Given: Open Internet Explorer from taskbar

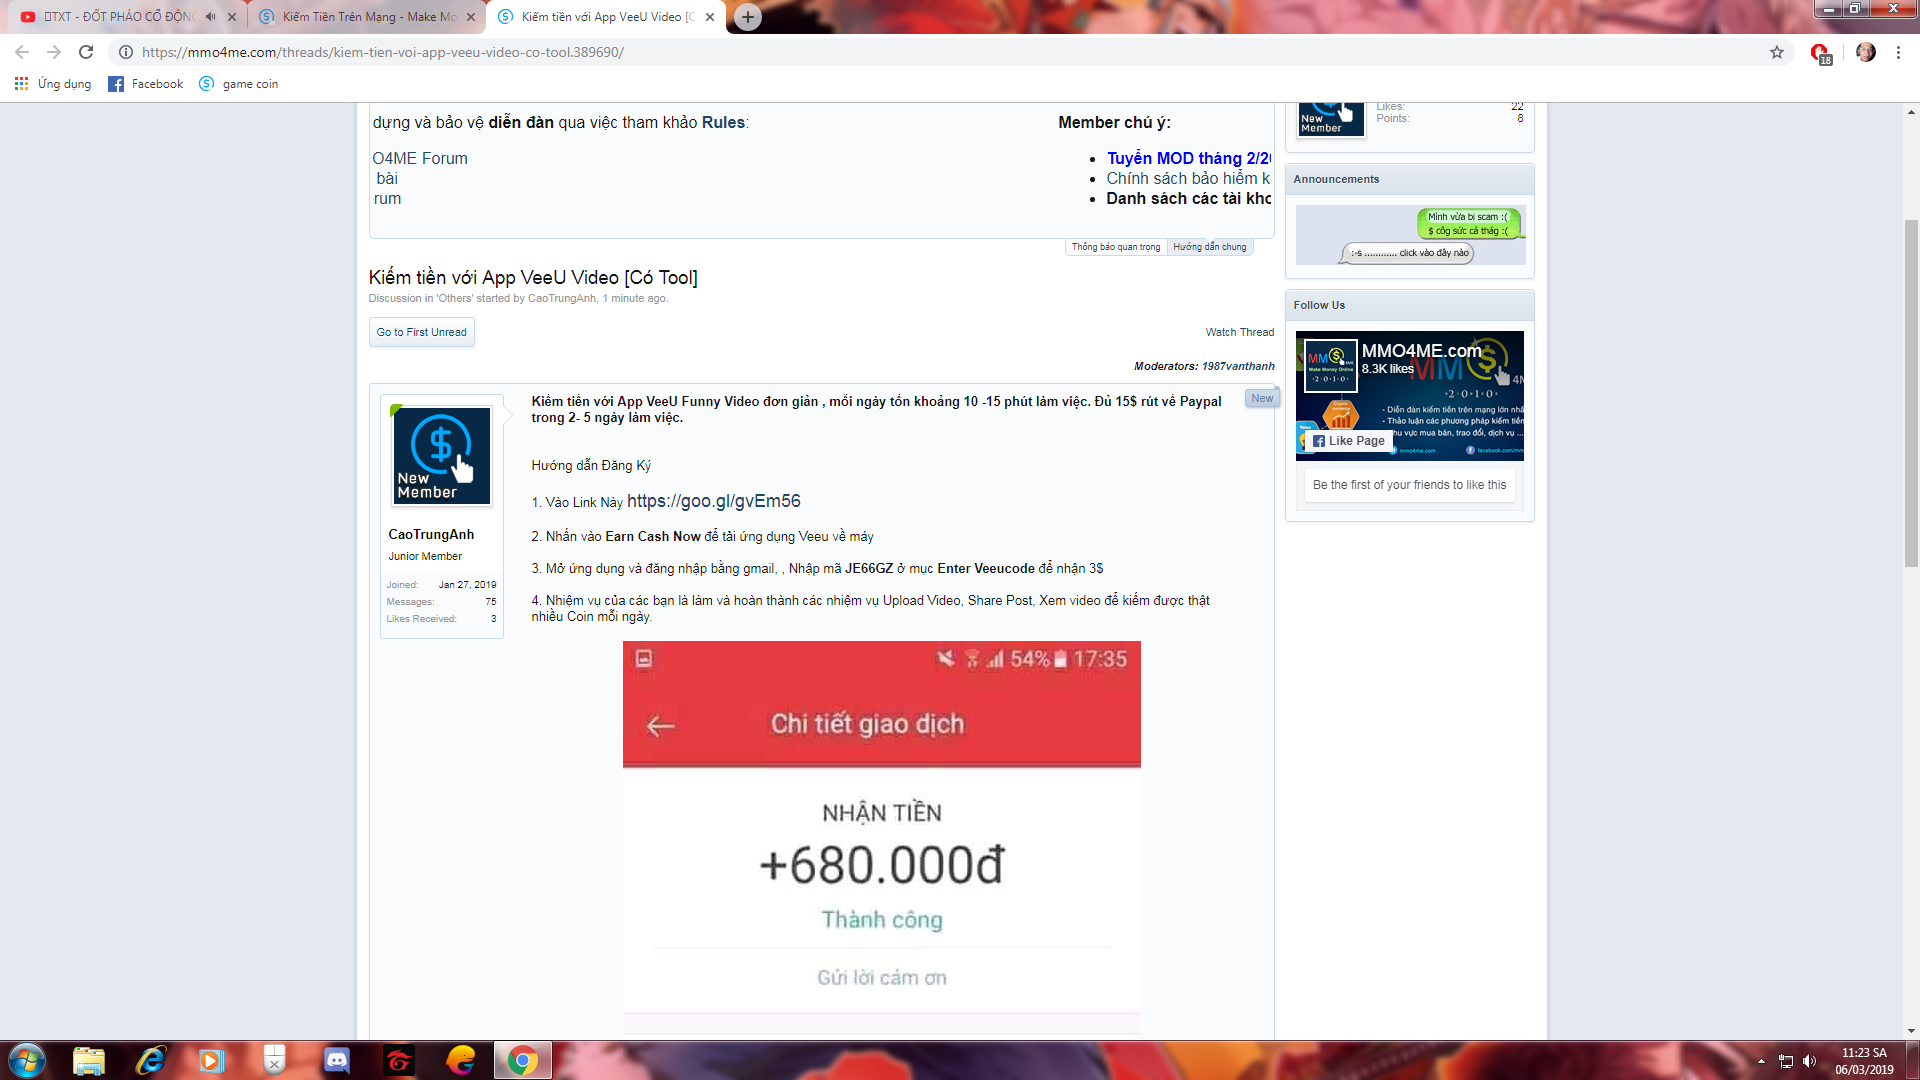Looking at the screenshot, I should point(151,1060).
